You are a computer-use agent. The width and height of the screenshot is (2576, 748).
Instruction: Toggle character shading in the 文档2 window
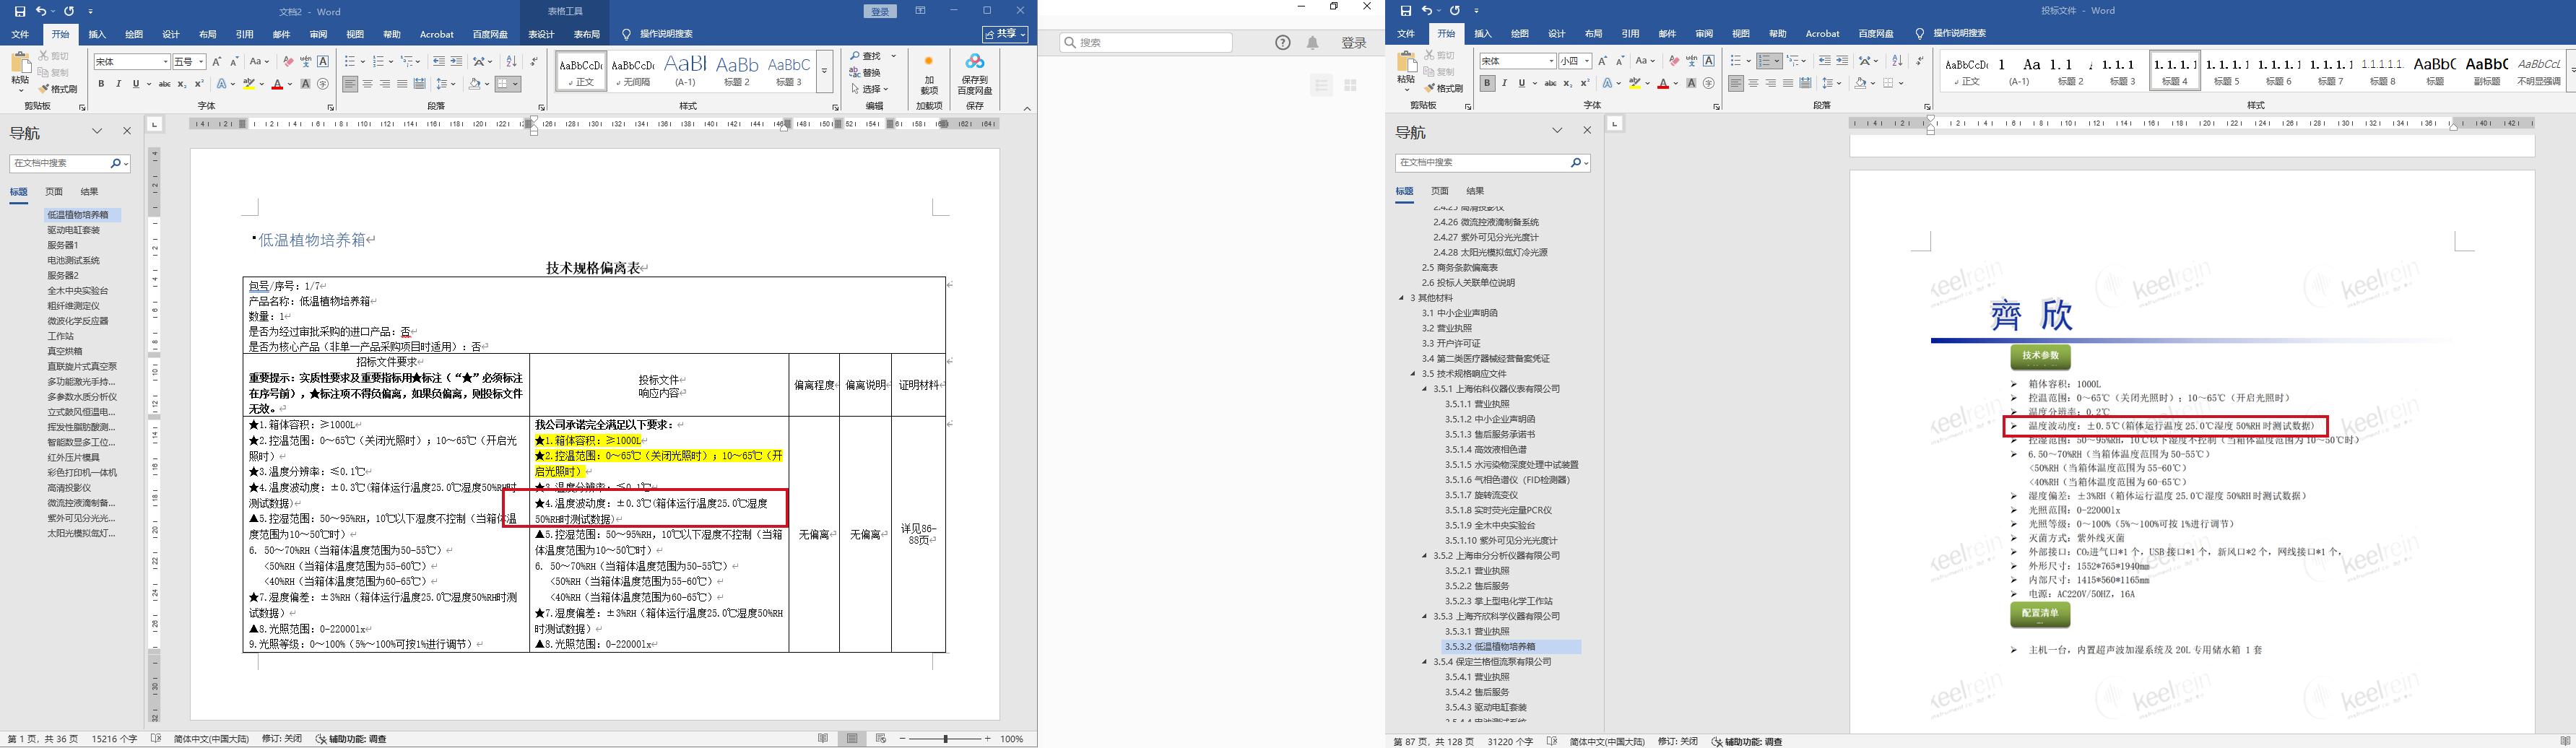click(306, 84)
